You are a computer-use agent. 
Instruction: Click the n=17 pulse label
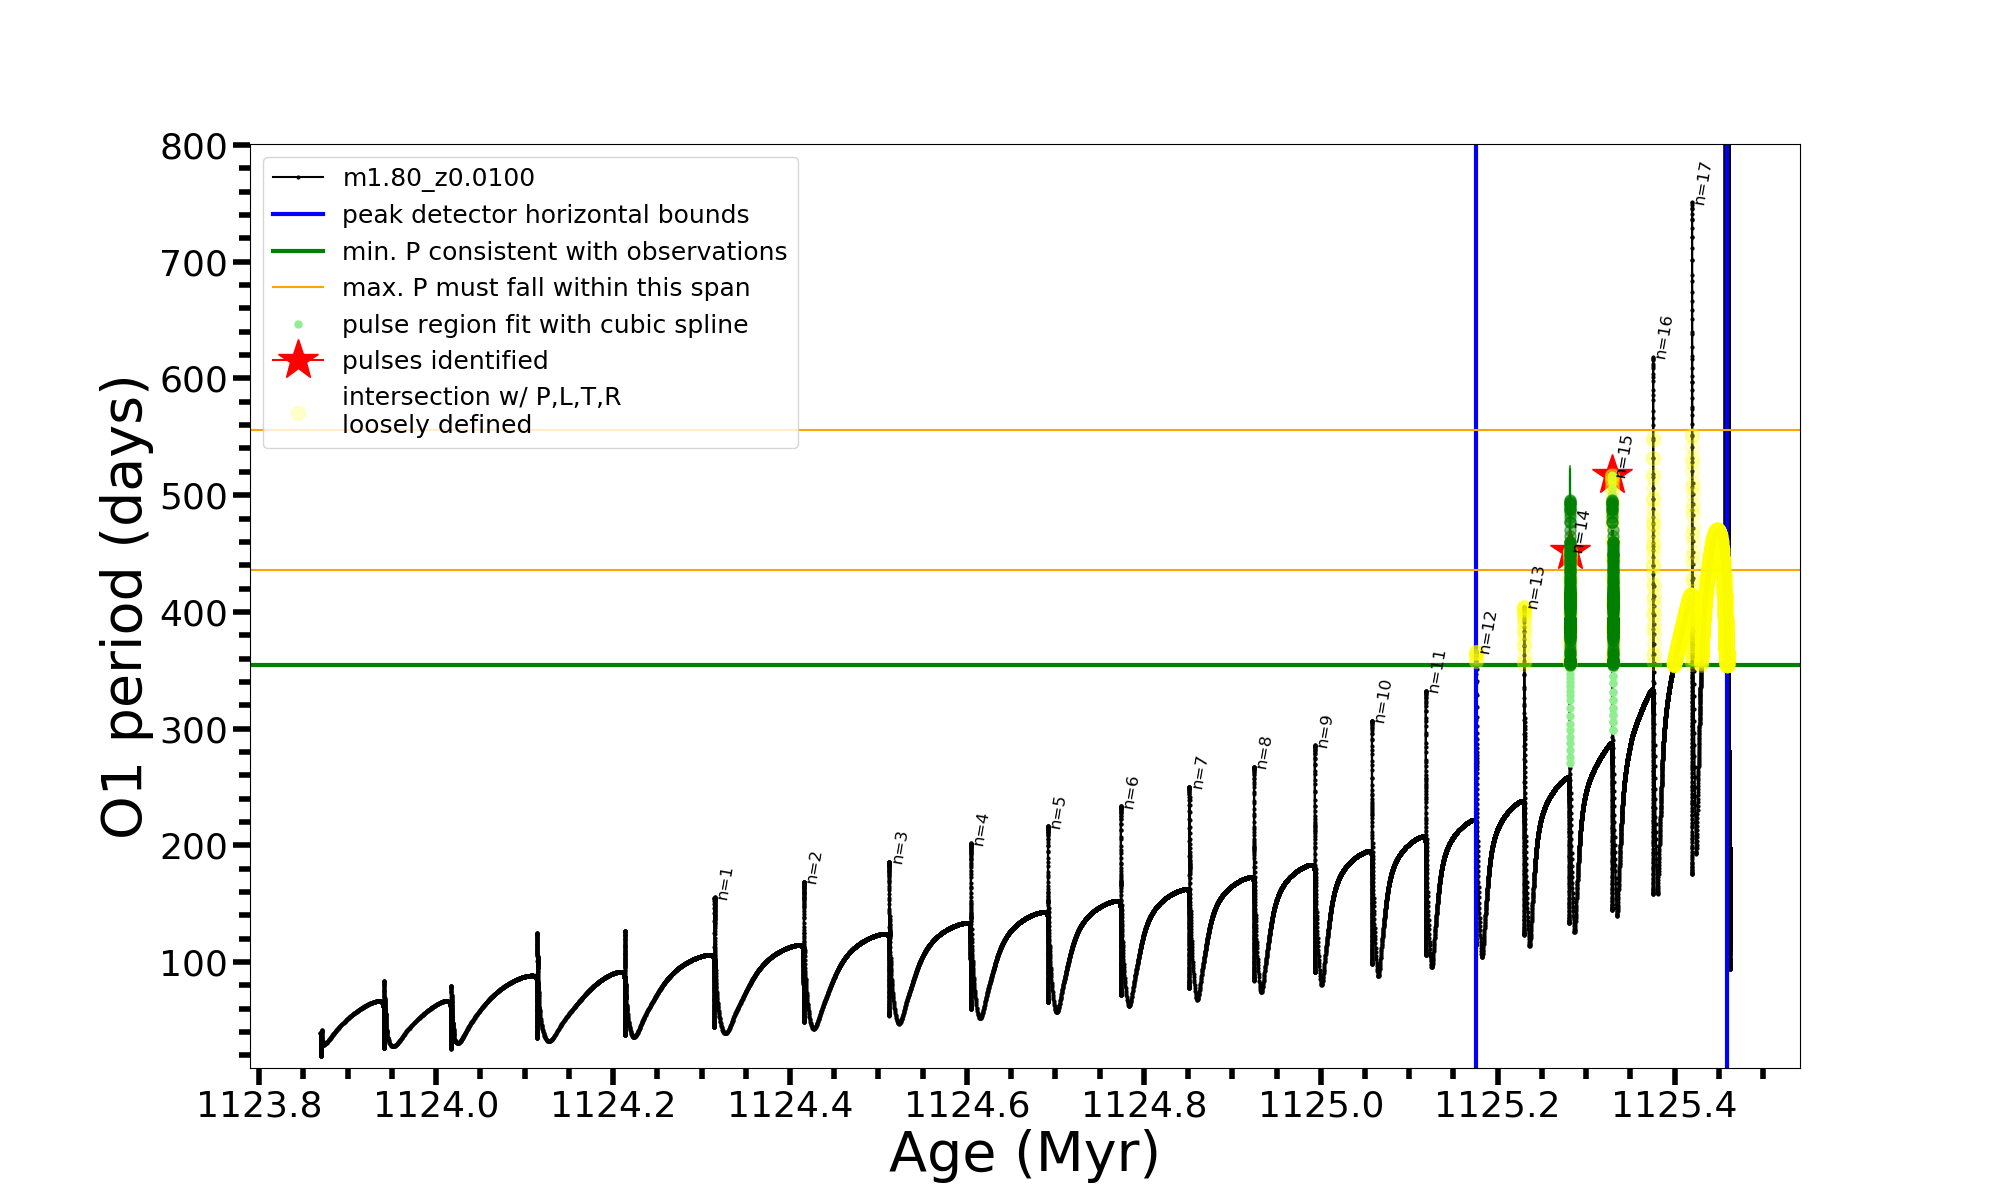[x=1703, y=184]
